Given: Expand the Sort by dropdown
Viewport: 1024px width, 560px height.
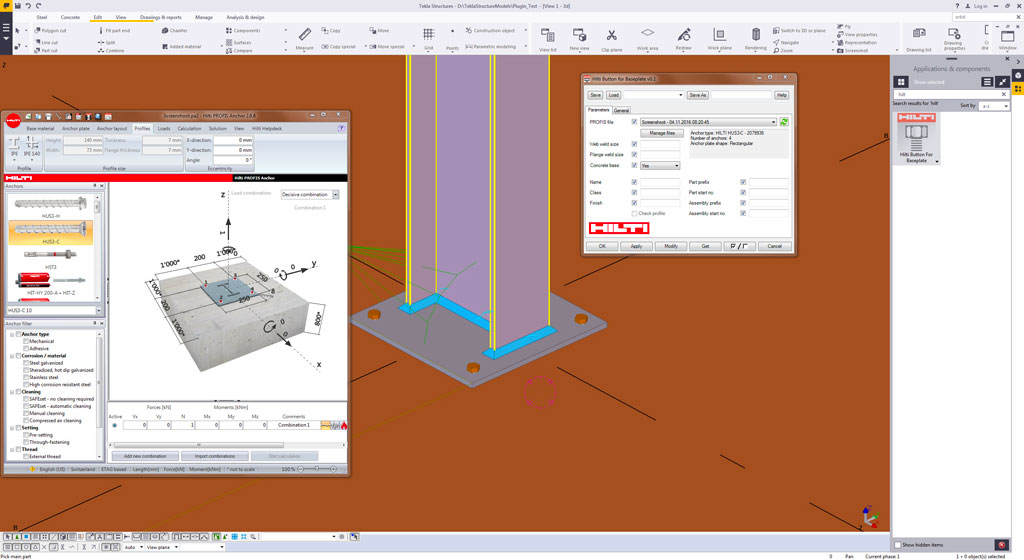Looking at the screenshot, I should pyautogui.click(x=995, y=105).
